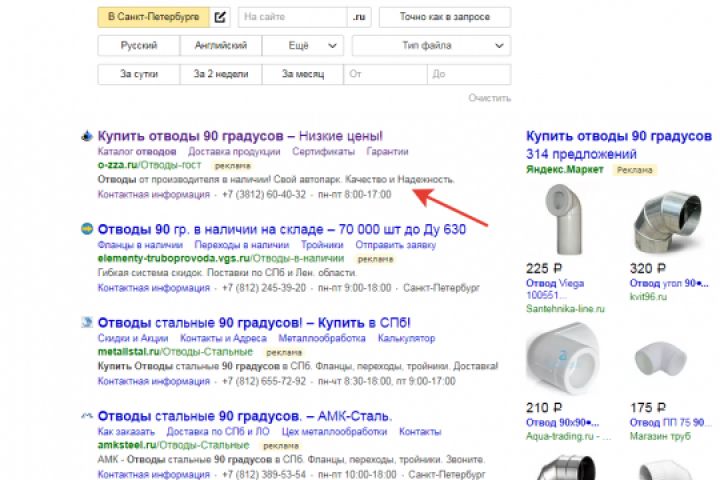Open Контактная информация for +7 (812) 655-72-92
The height and width of the screenshot is (480, 720).
pyautogui.click(x=153, y=381)
